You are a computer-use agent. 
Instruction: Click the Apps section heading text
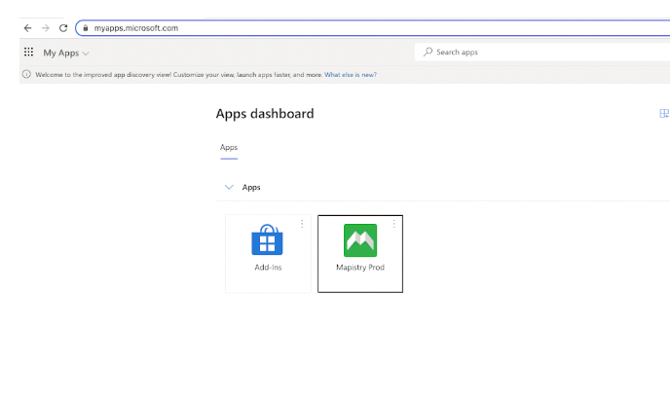[251, 188]
